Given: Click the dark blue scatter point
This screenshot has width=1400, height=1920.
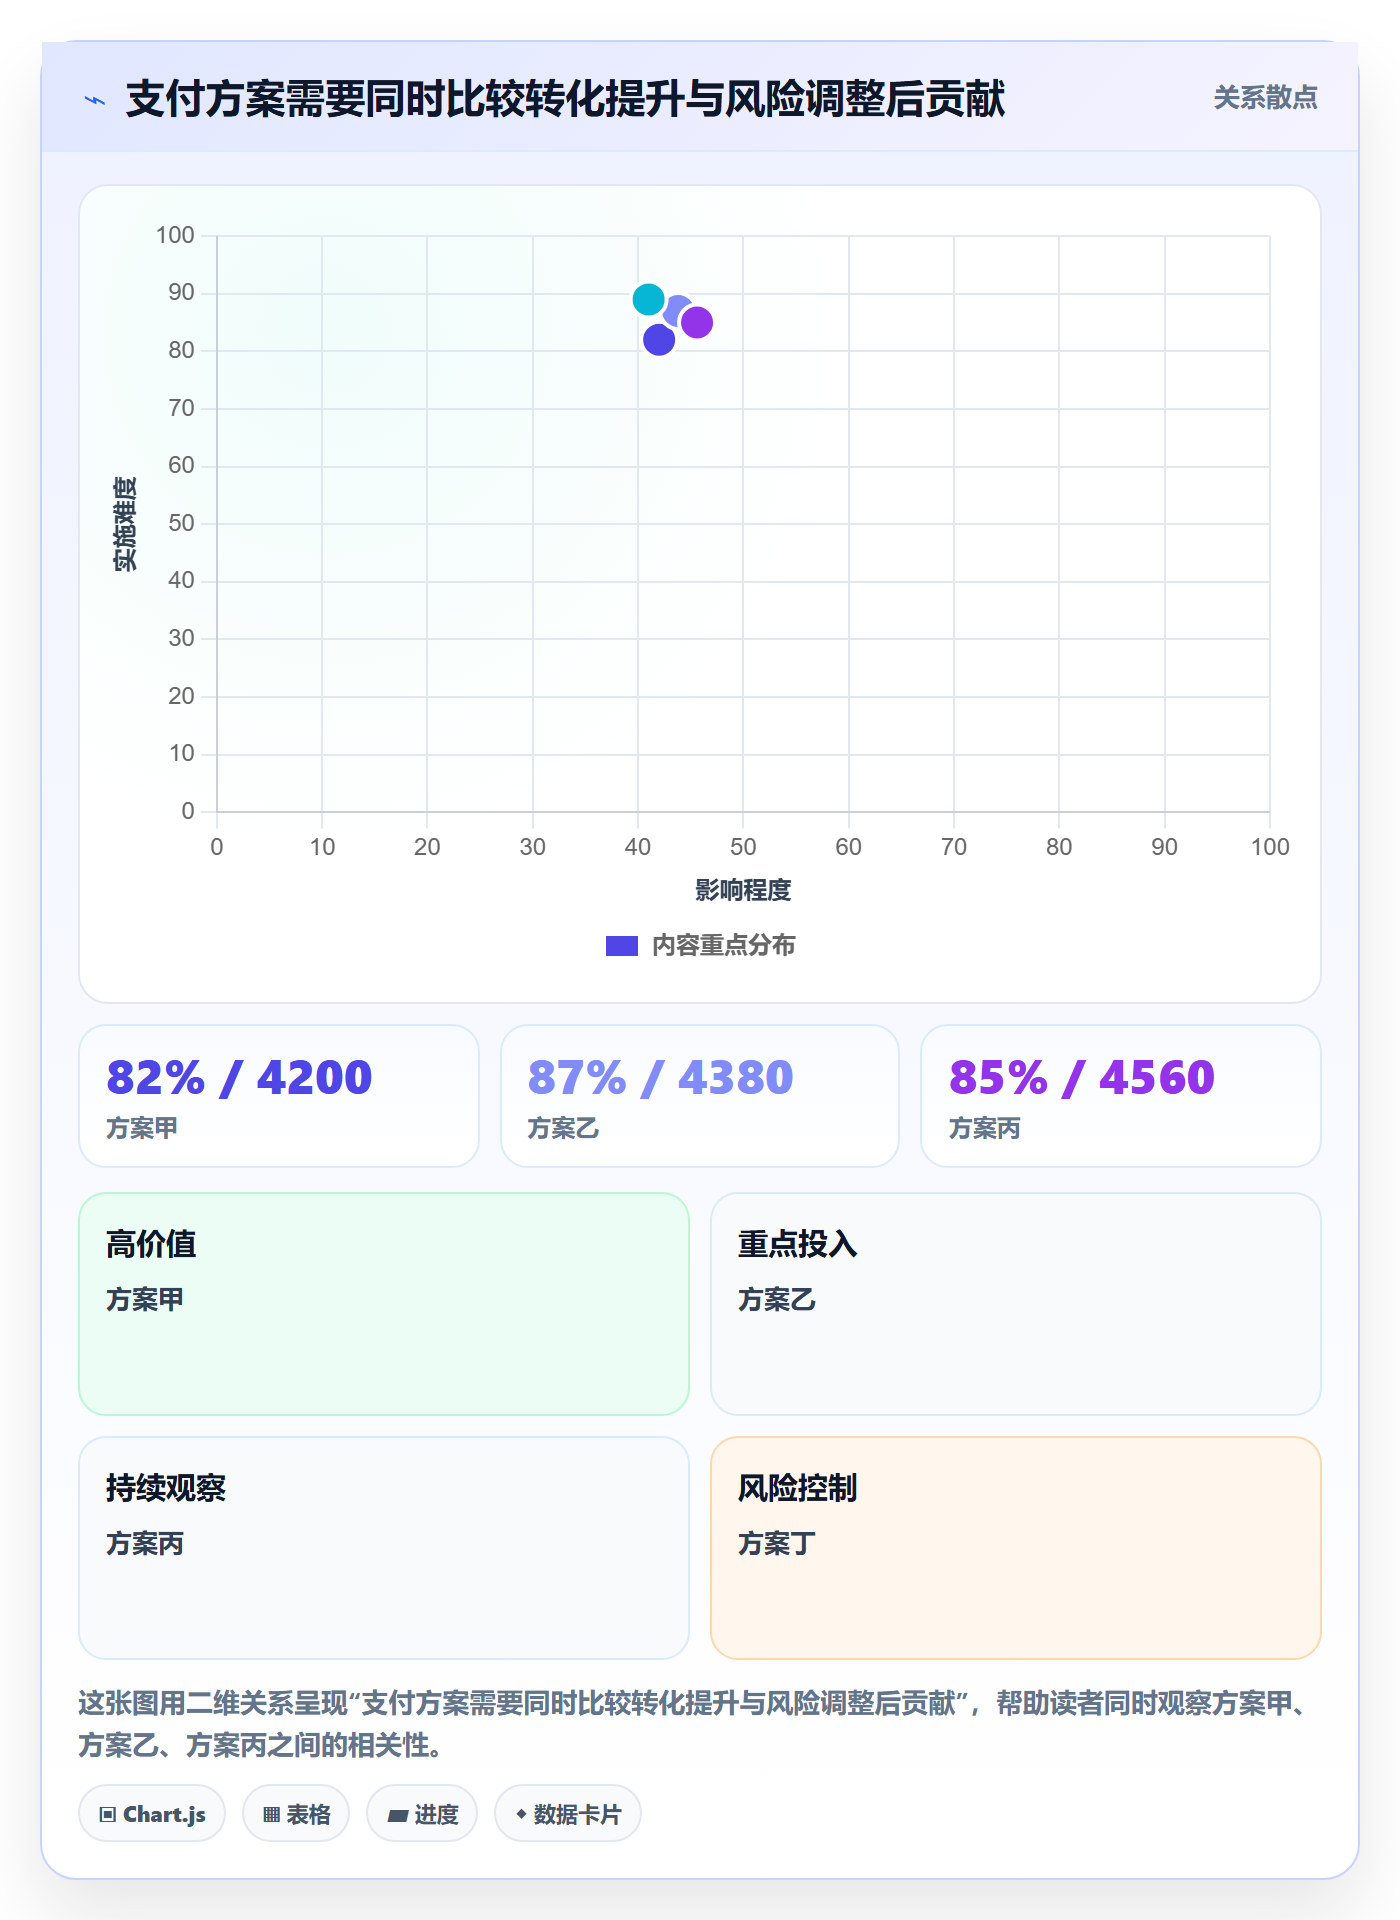Looking at the screenshot, I should tap(659, 340).
